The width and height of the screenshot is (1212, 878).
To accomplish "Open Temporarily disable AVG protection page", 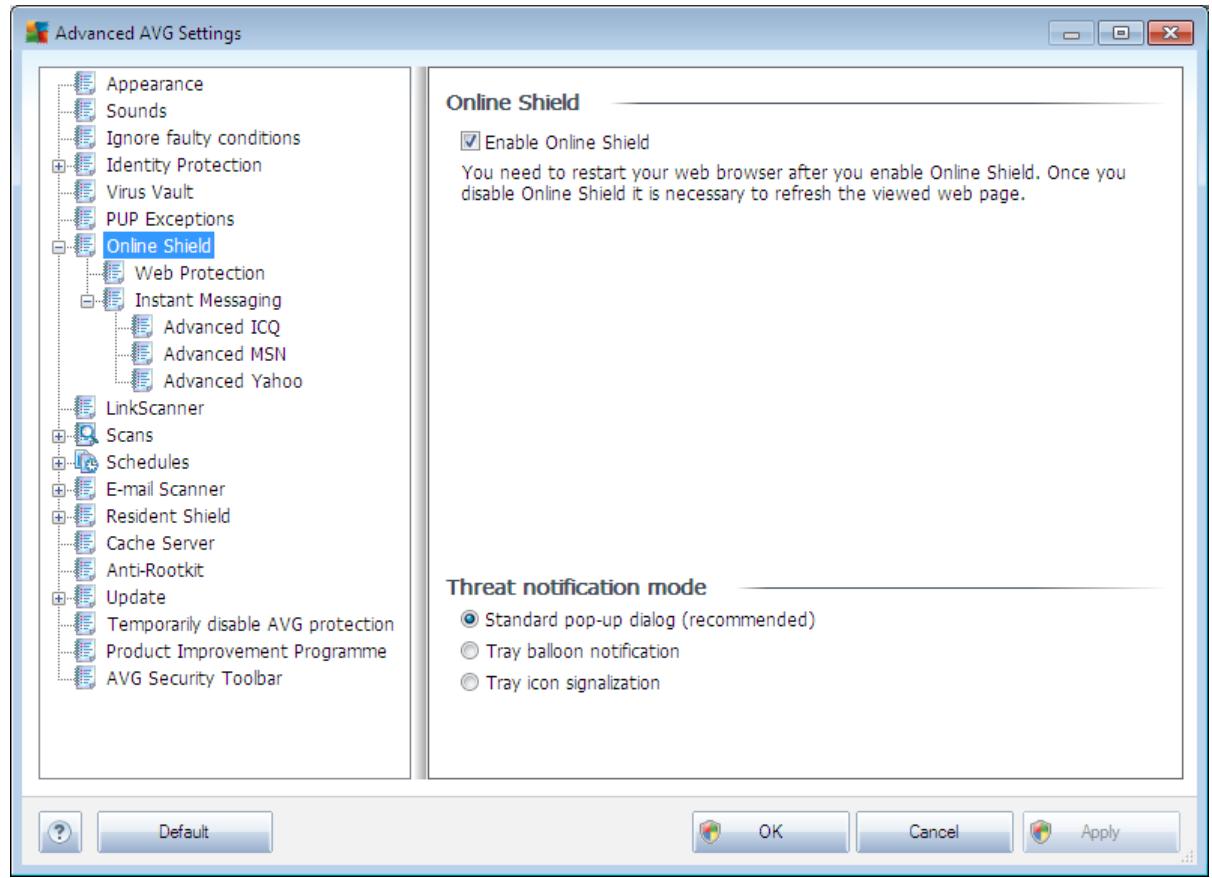I will 250,624.
